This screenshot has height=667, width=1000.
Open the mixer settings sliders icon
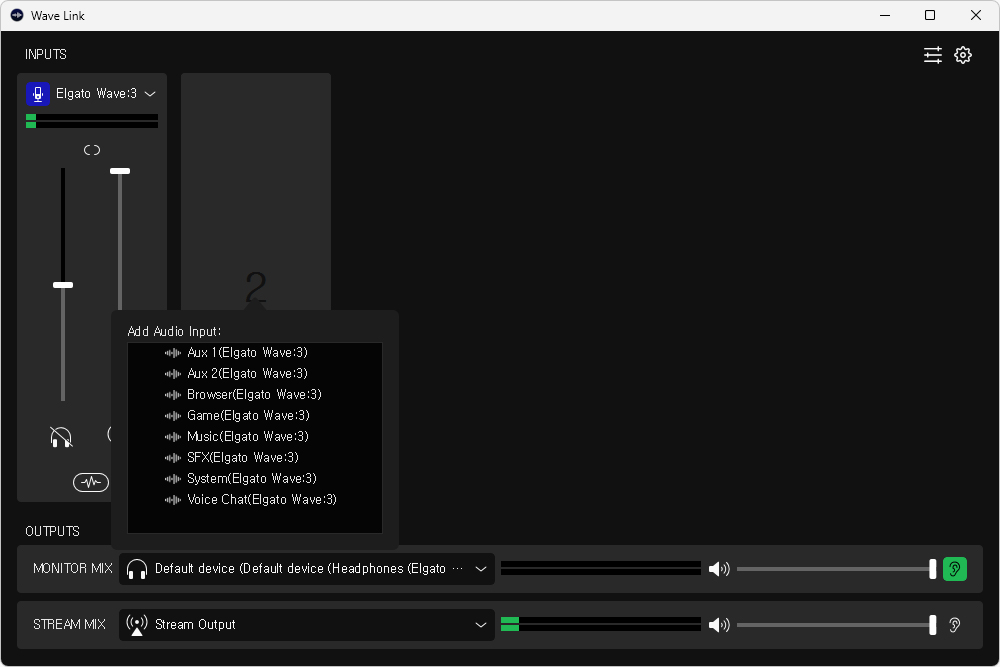(932, 55)
